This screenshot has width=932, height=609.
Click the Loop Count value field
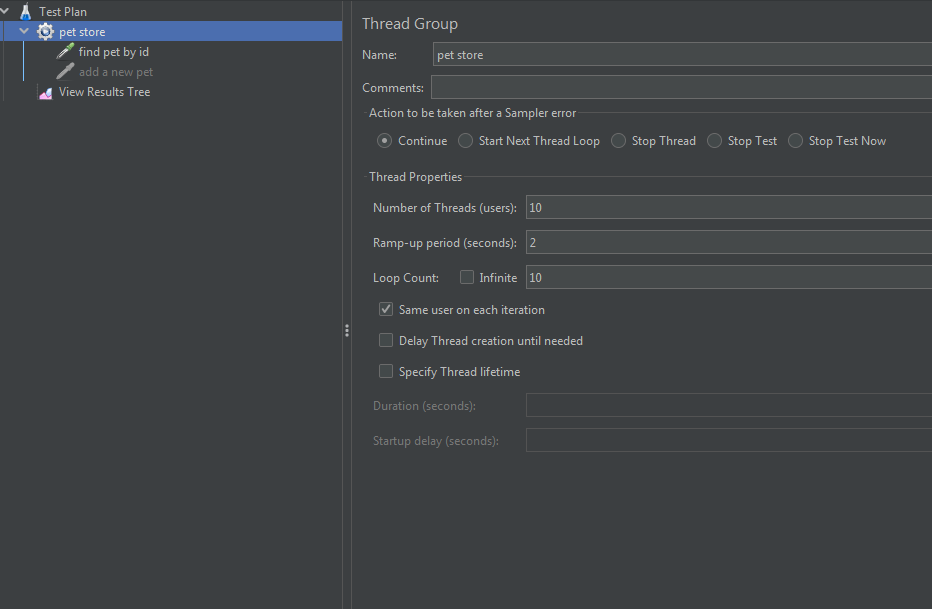(x=729, y=277)
